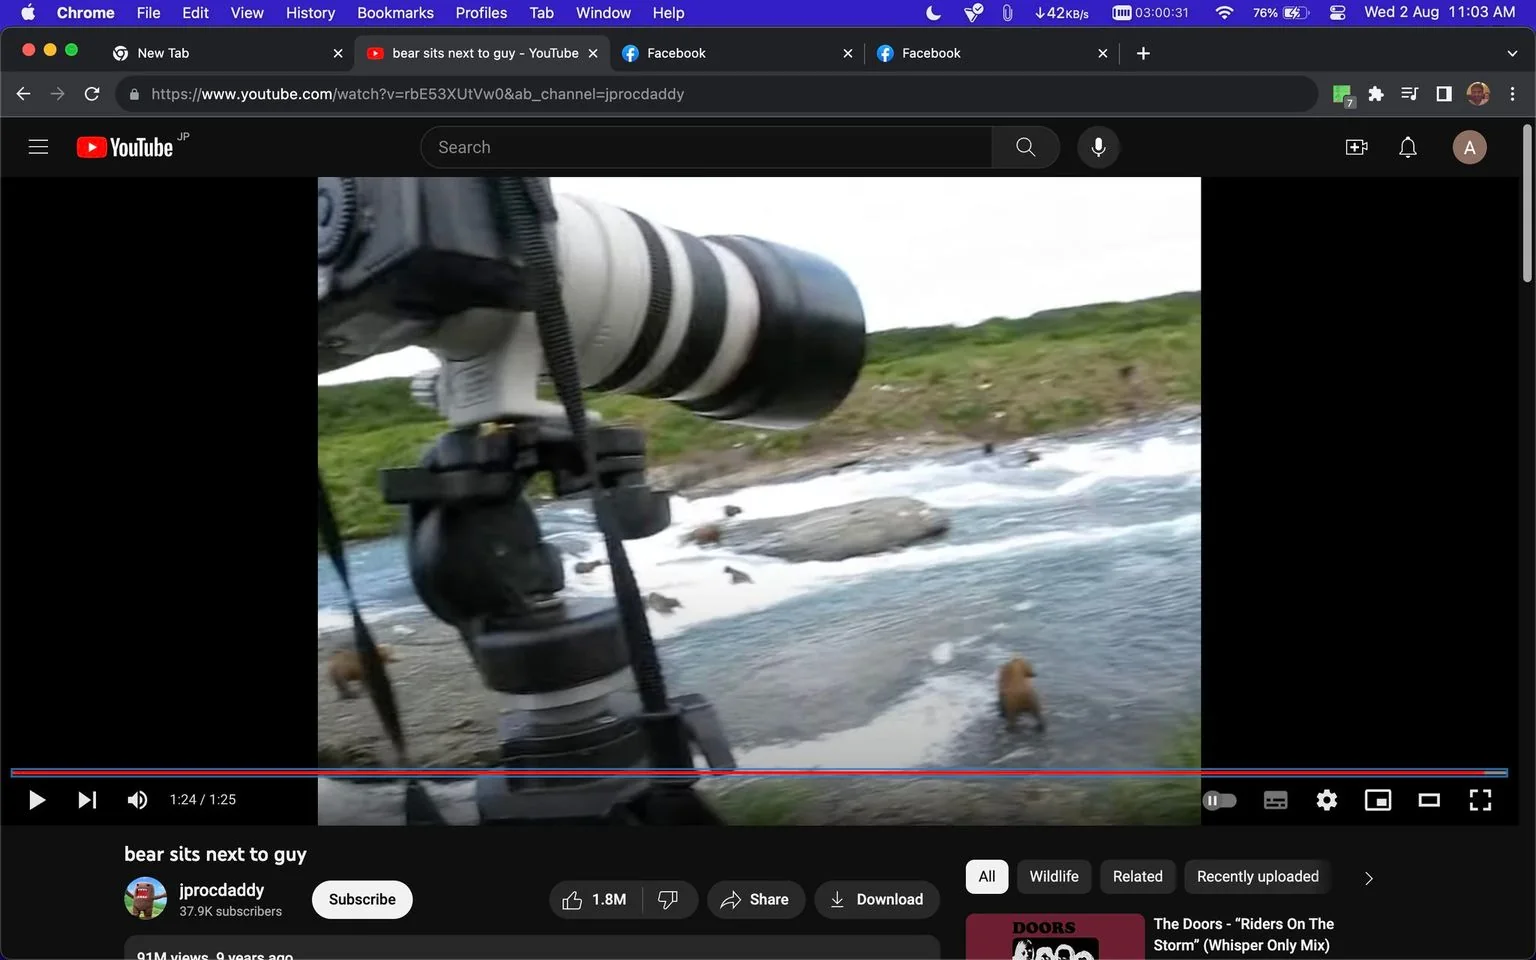1536x960 pixels.
Task: Toggle the autoplay switch
Action: point(1220,800)
